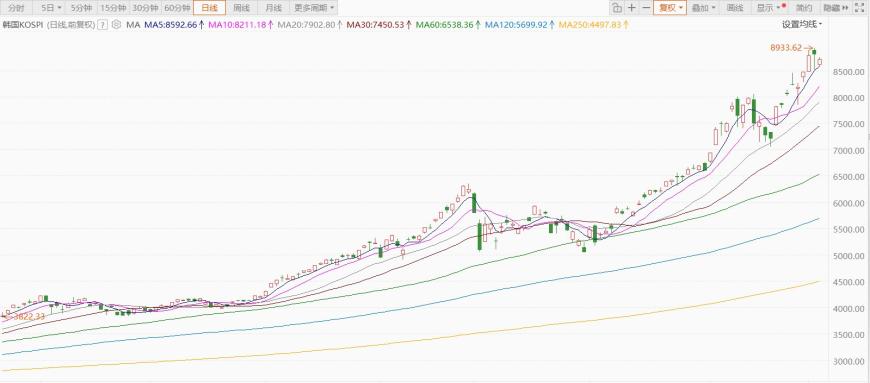
Task: Click the 5500.00 price axis label
Action: (x=849, y=230)
